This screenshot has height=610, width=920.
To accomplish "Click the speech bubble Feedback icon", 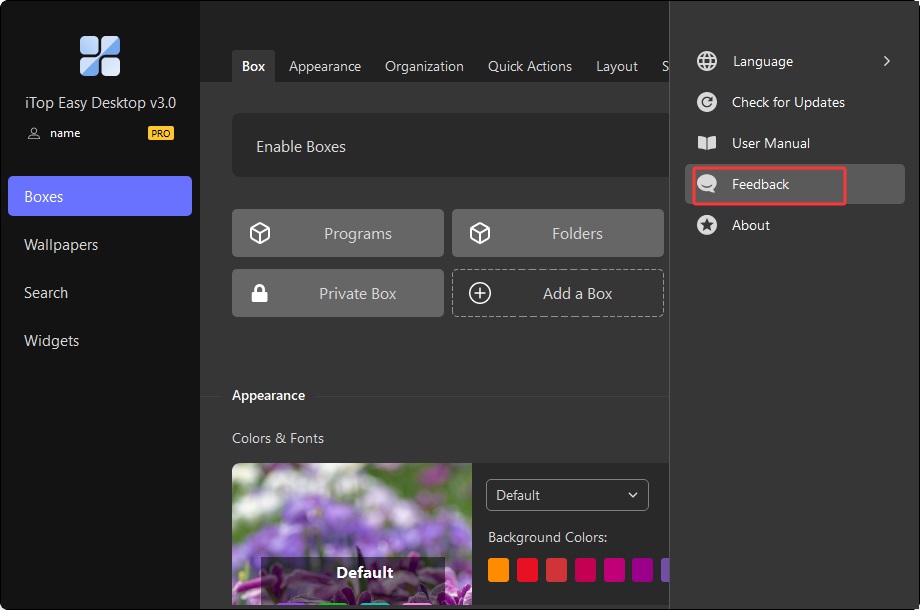I will pyautogui.click(x=707, y=184).
